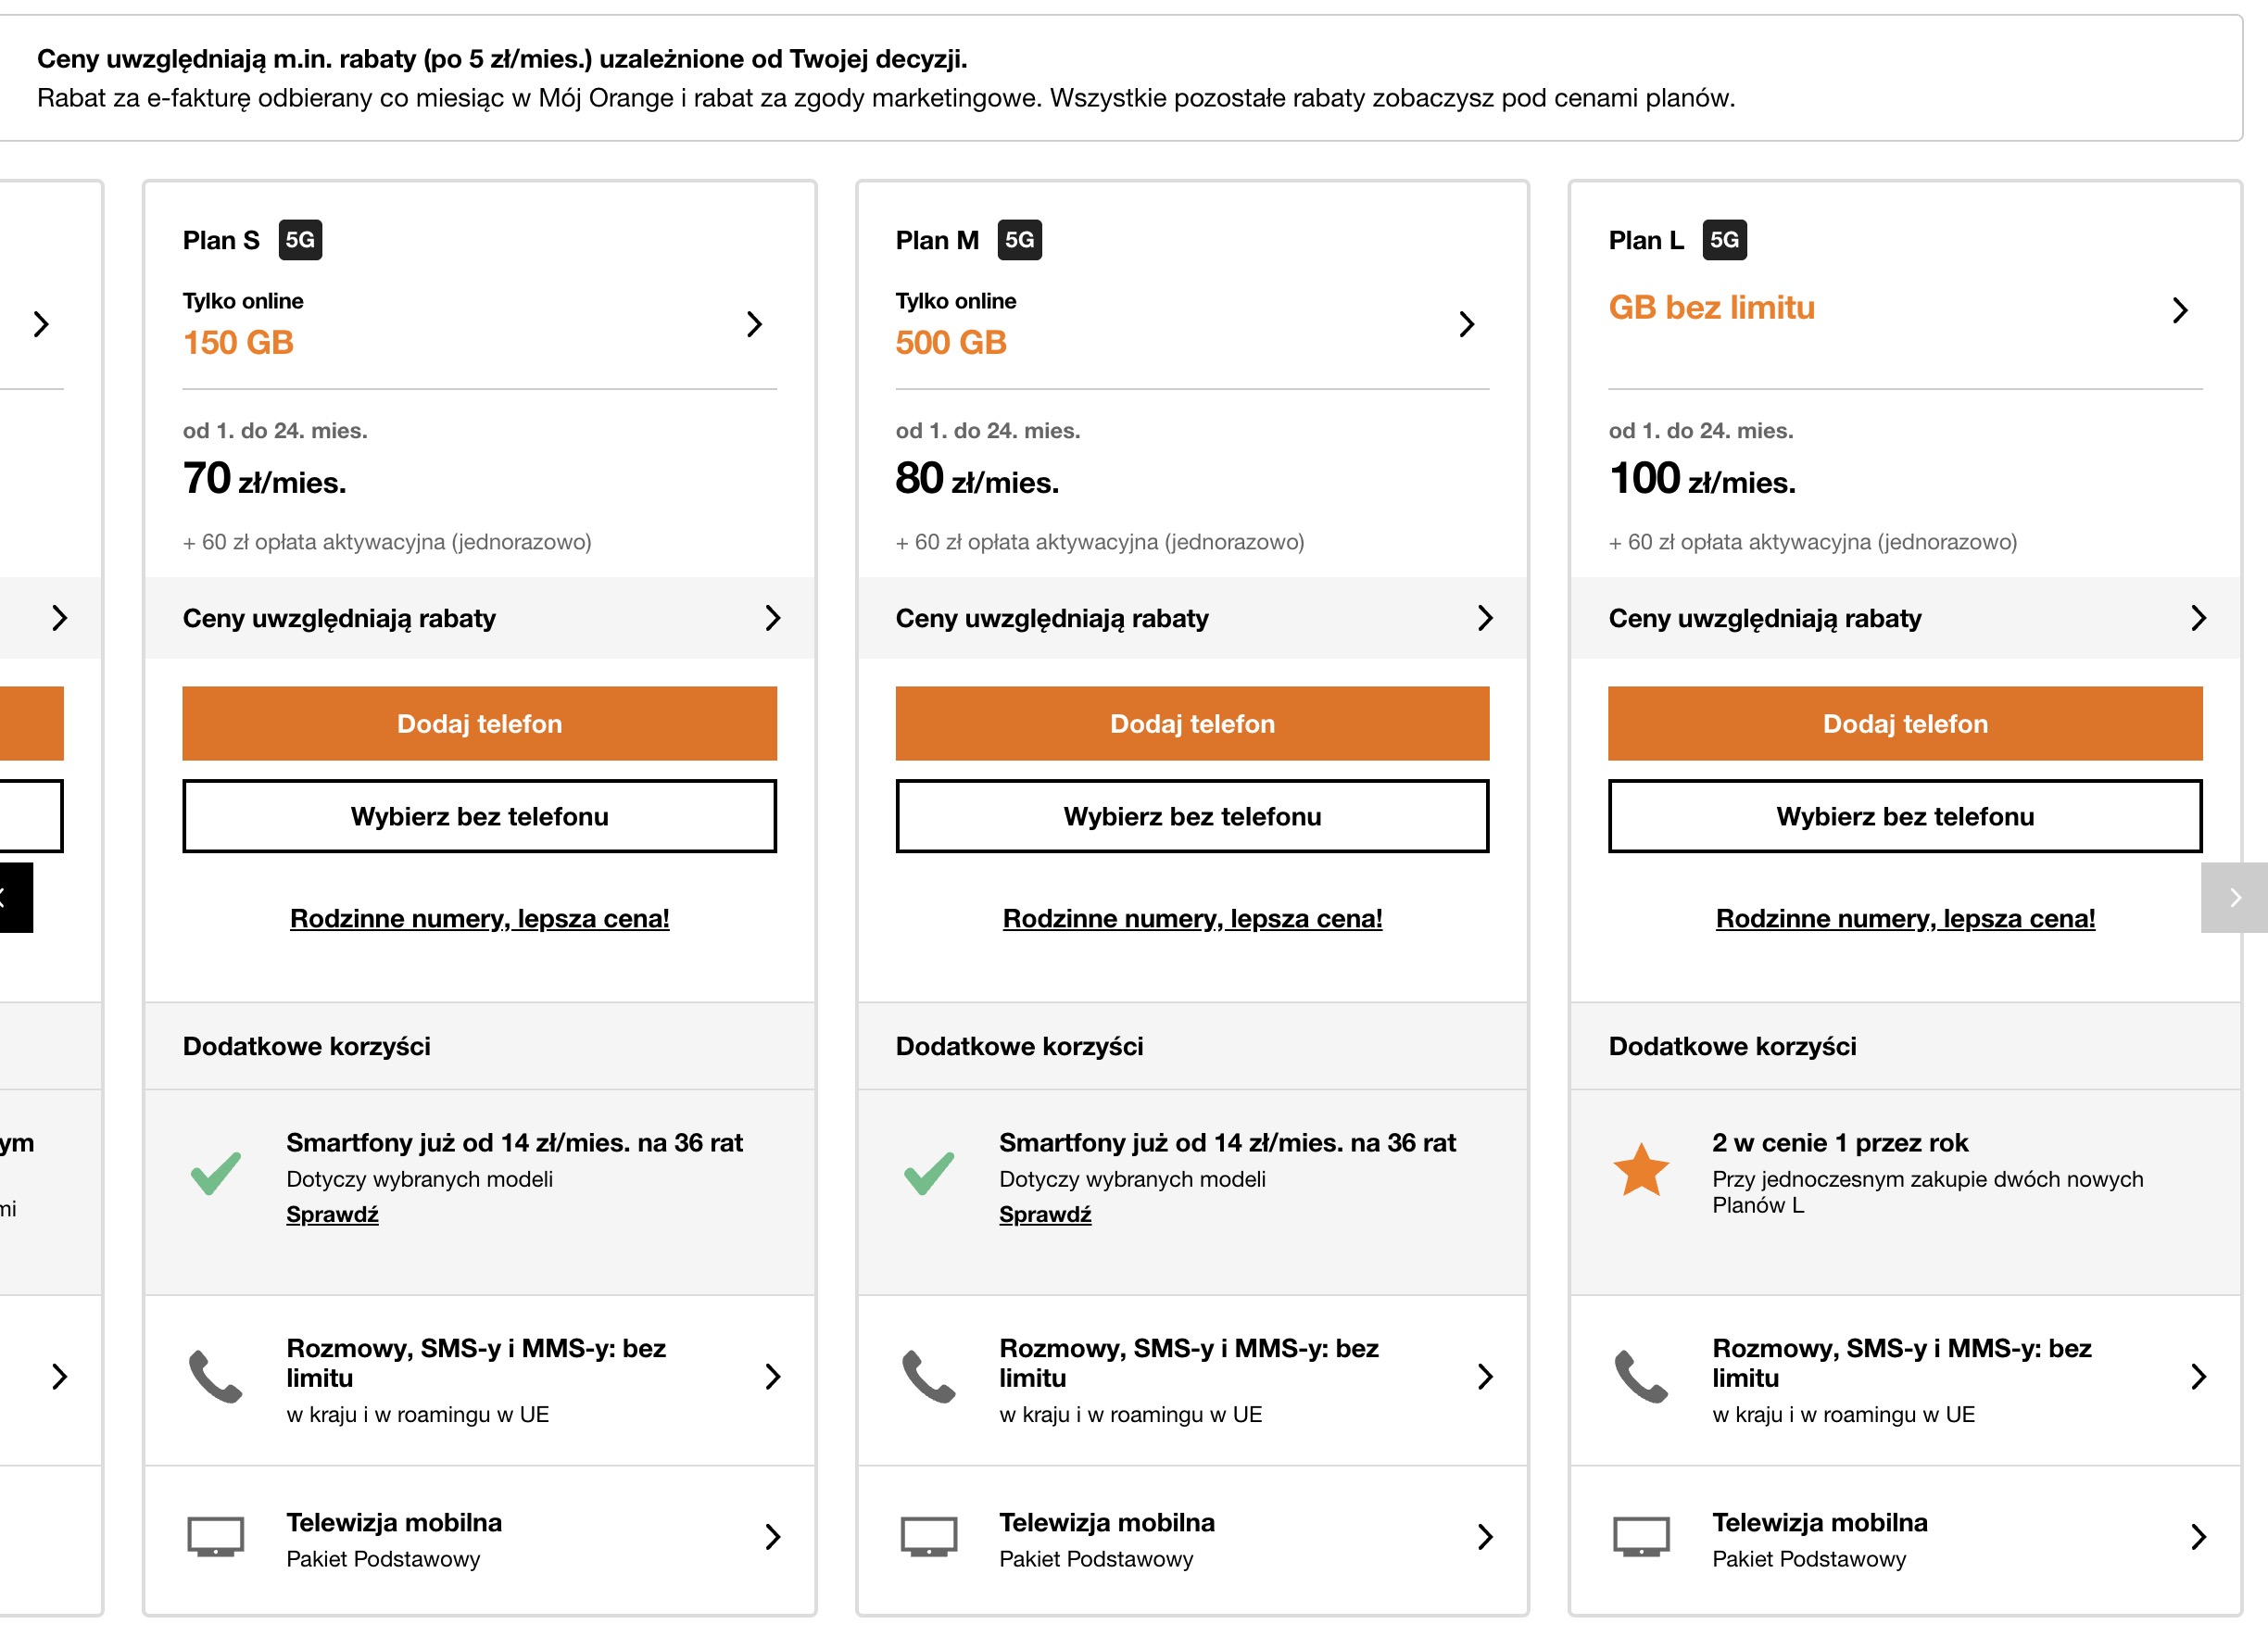Expand Telewizja mobilna row in Plan M

click(x=1485, y=1537)
